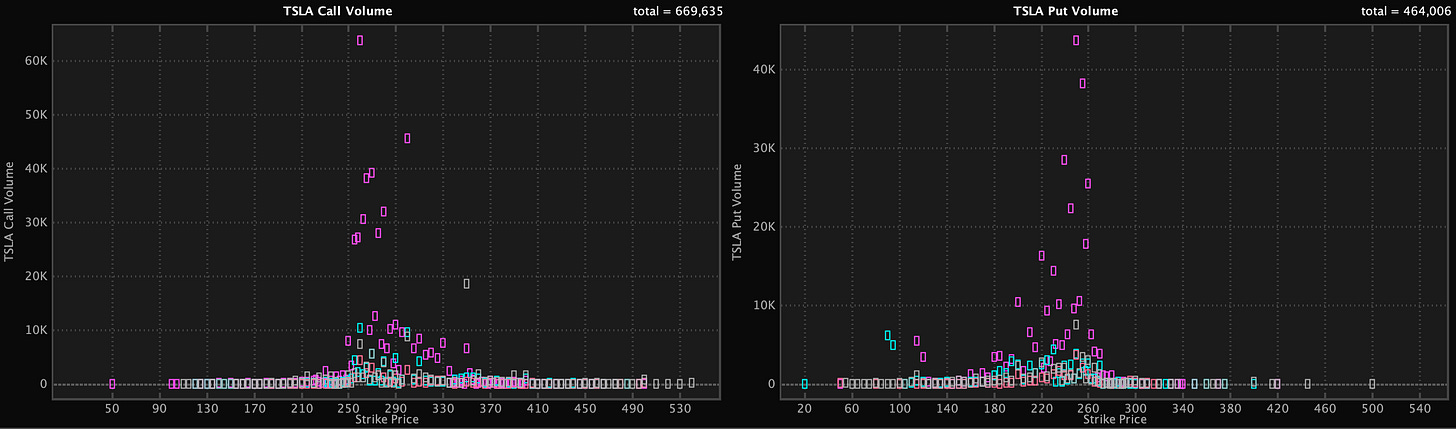Click strike tick 540 on put chart

[1419, 409]
